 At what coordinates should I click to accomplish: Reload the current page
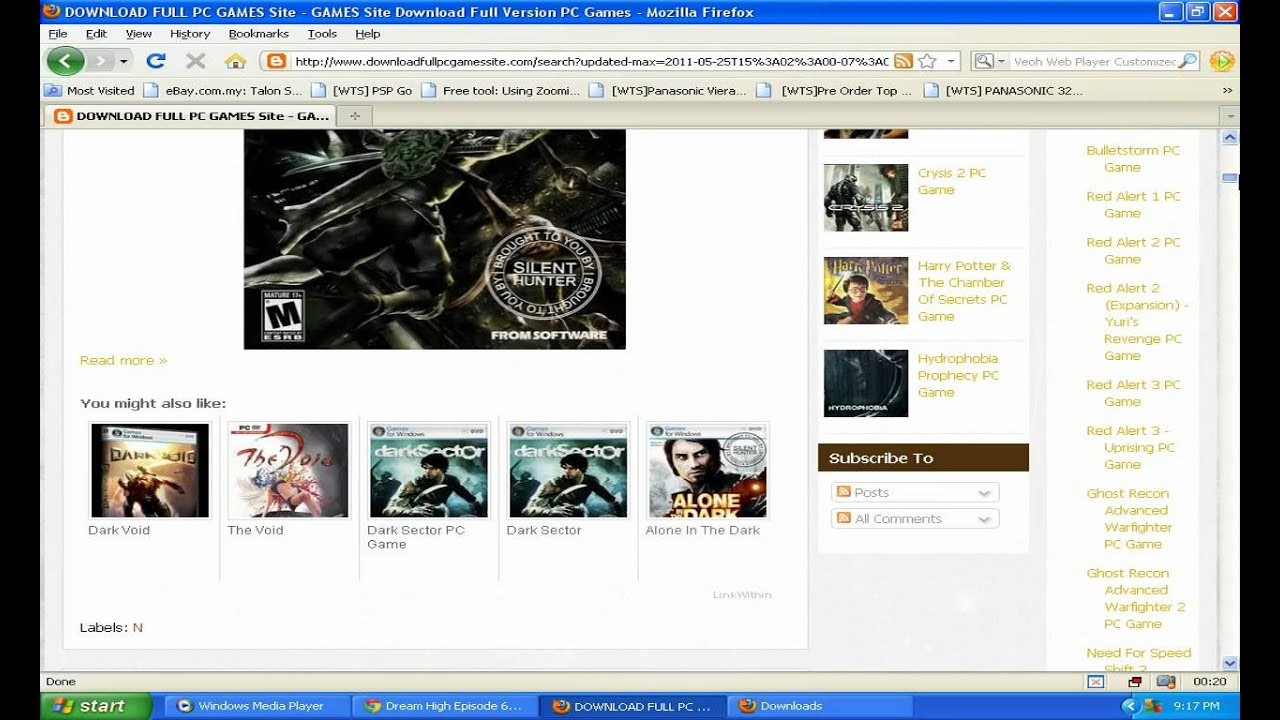pyautogui.click(x=155, y=61)
